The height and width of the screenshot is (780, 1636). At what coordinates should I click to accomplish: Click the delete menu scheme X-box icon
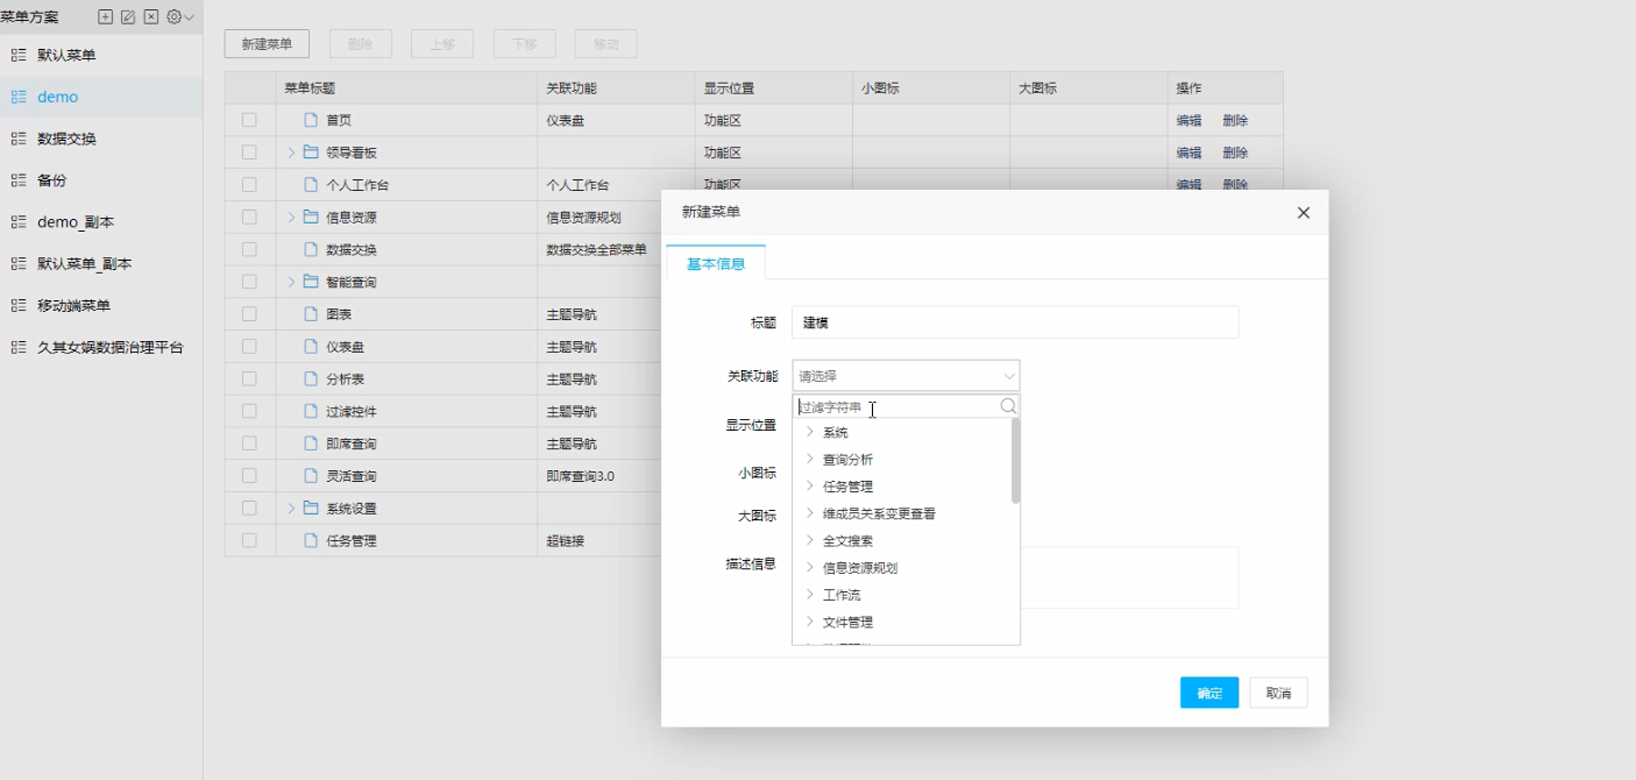click(151, 17)
